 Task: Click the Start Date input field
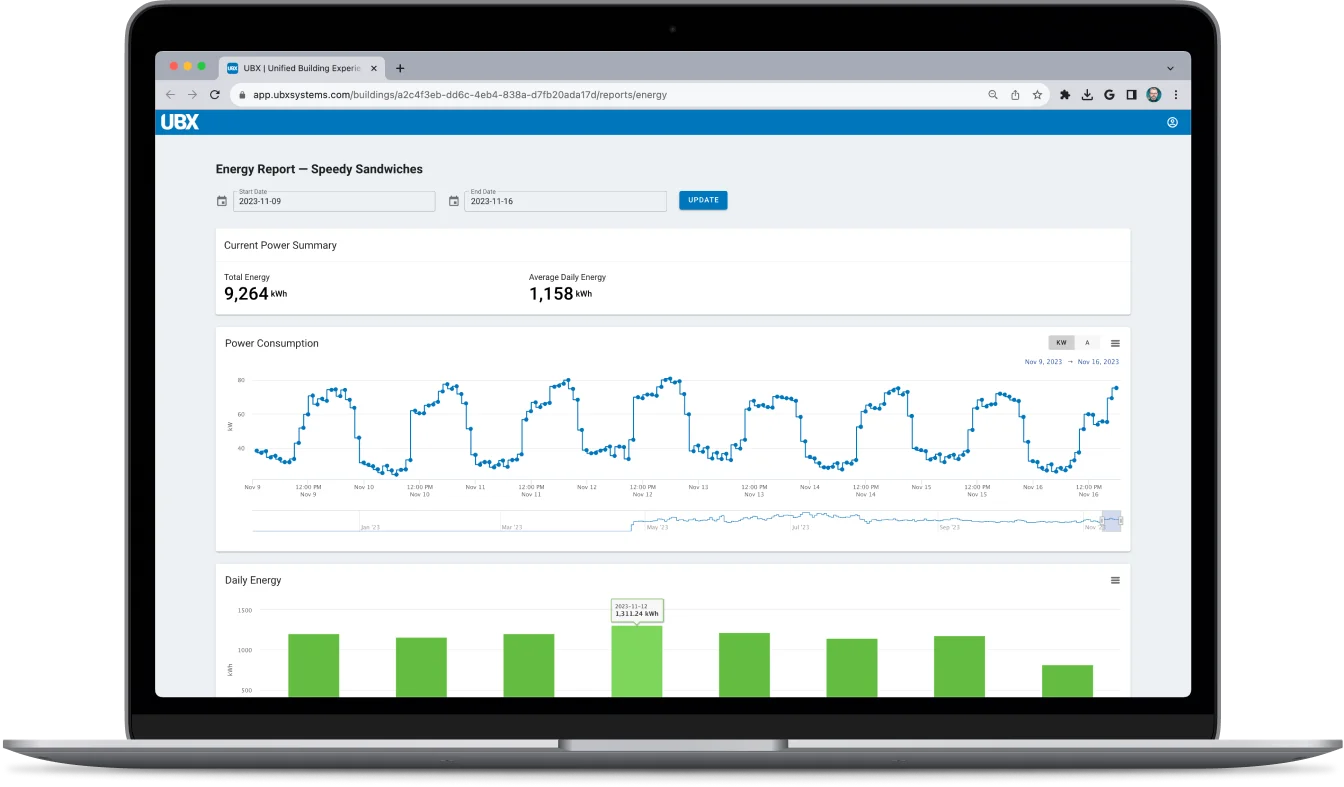(334, 201)
